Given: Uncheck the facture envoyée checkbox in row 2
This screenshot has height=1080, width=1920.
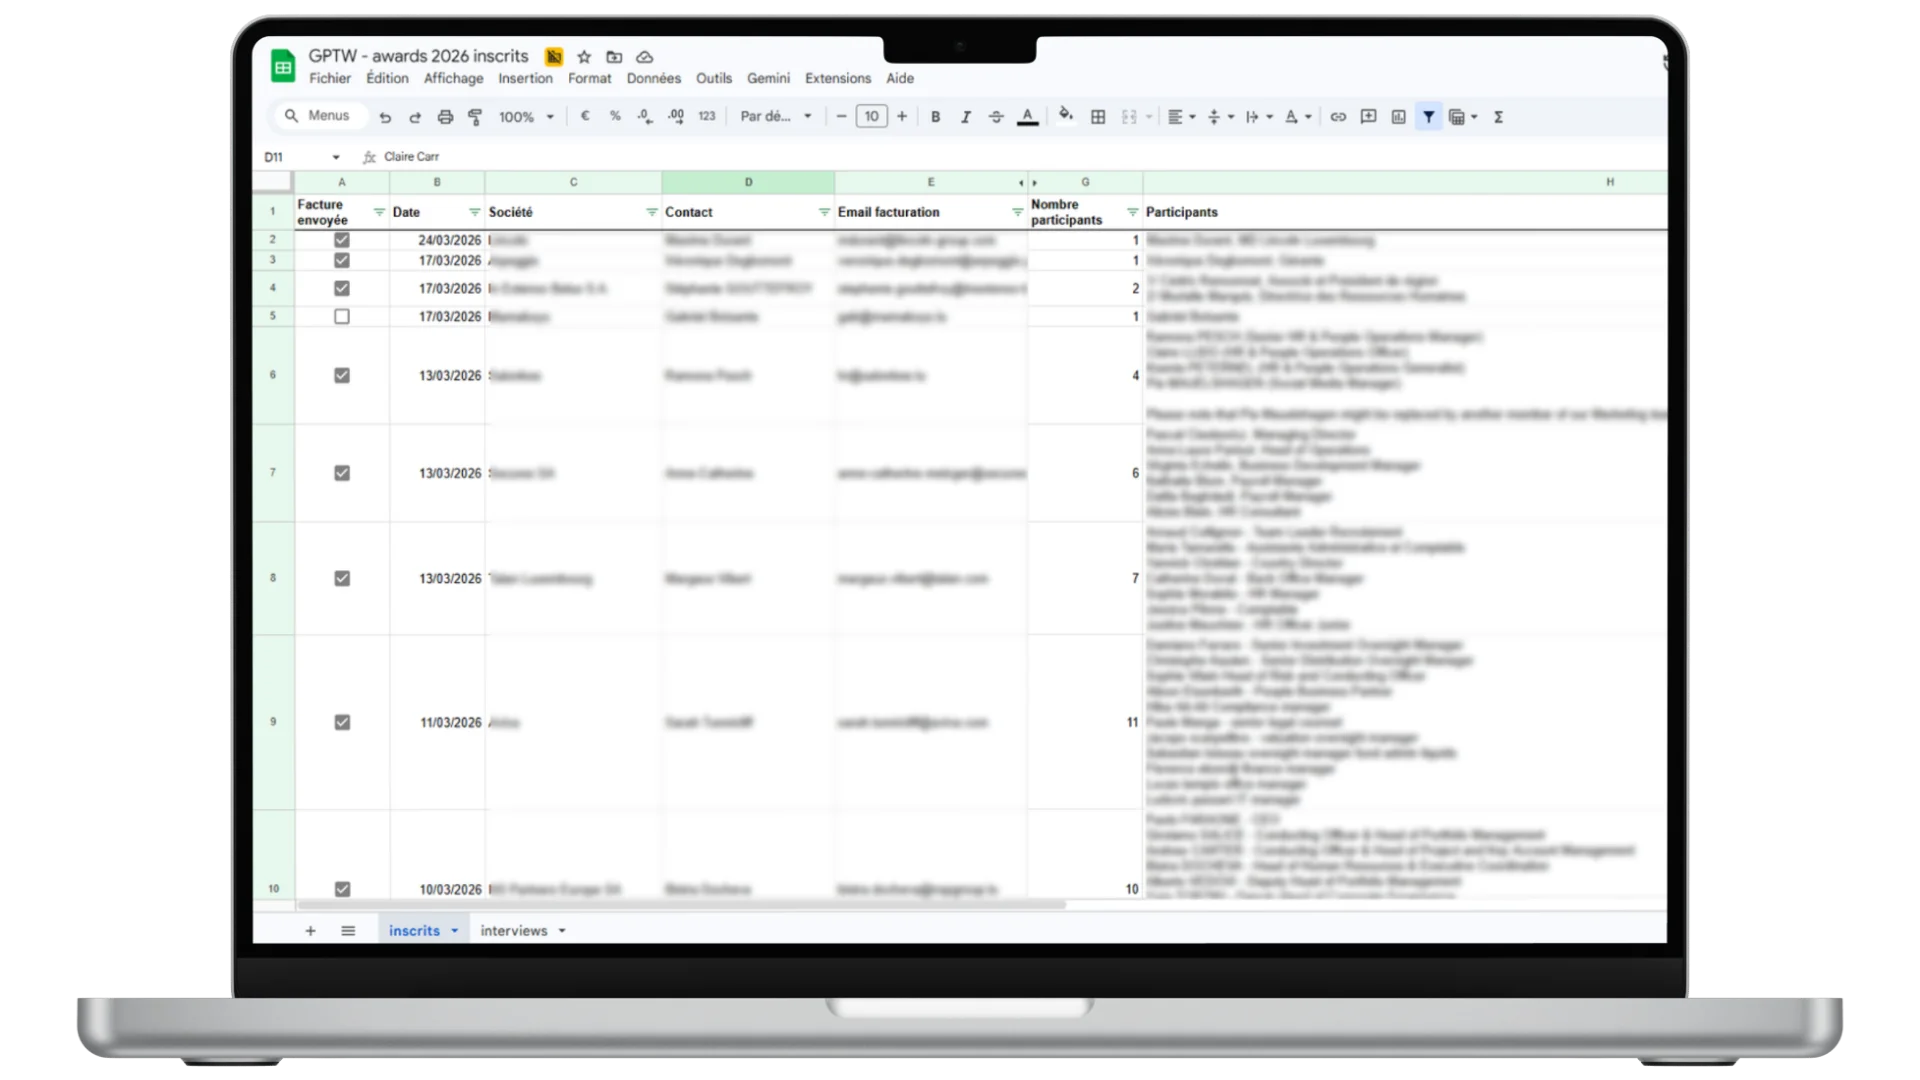Looking at the screenshot, I should pos(342,240).
